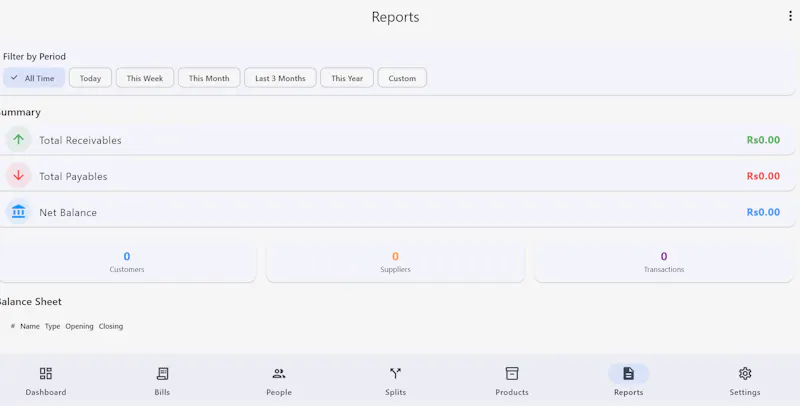This screenshot has width=800, height=407.
Task: Open the three-dot overflow menu
Action: tap(790, 16)
